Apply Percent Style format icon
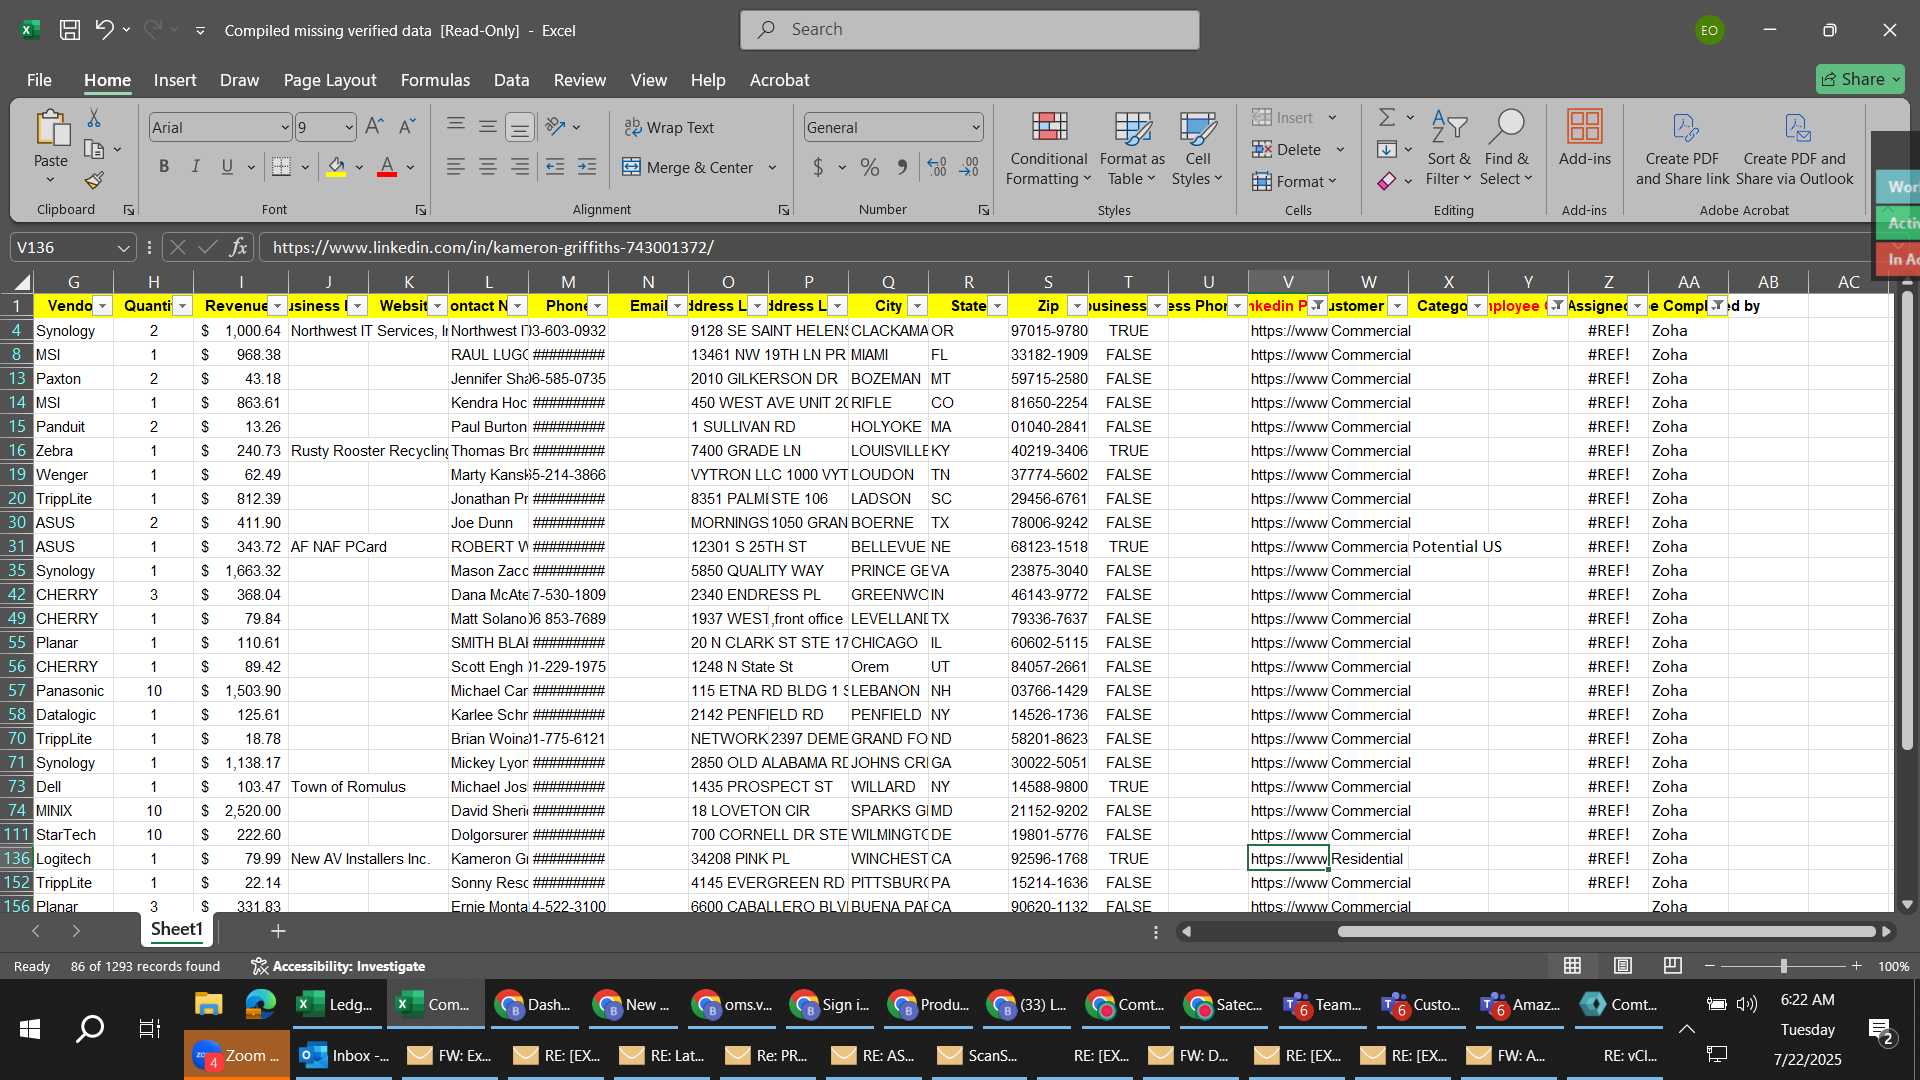The height and width of the screenshot is (1080, 1920). (870, 167)
